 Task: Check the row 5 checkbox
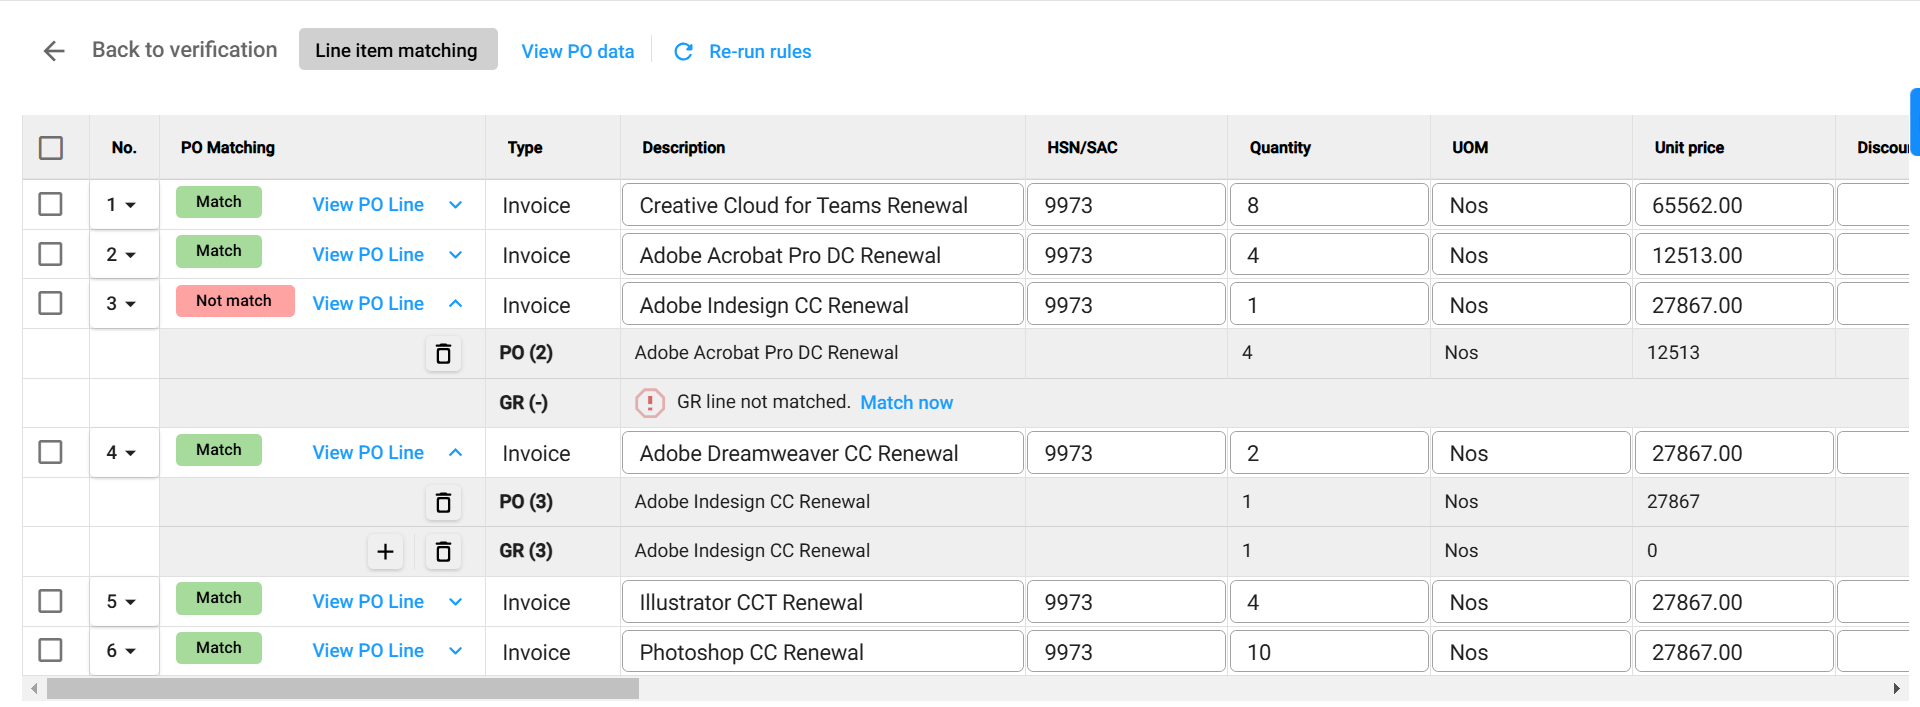50,601
